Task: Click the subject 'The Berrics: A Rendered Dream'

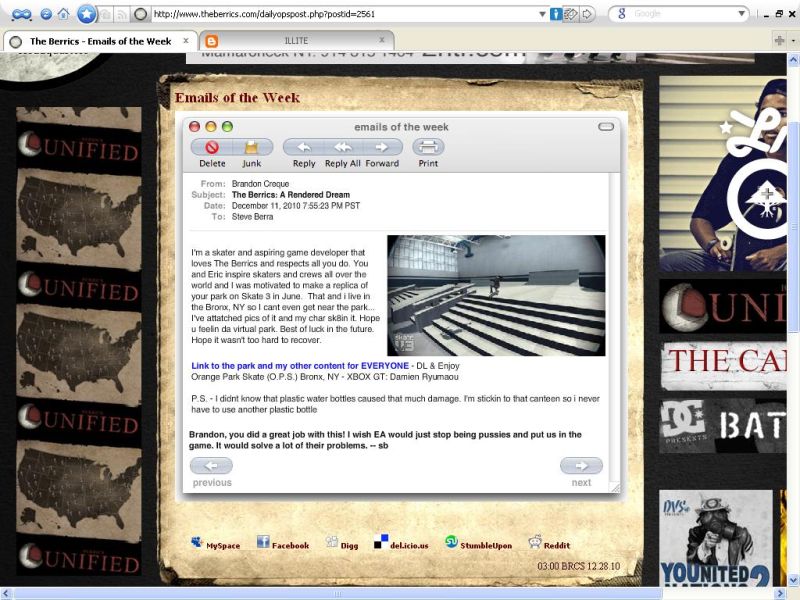Action: point(291,195)
